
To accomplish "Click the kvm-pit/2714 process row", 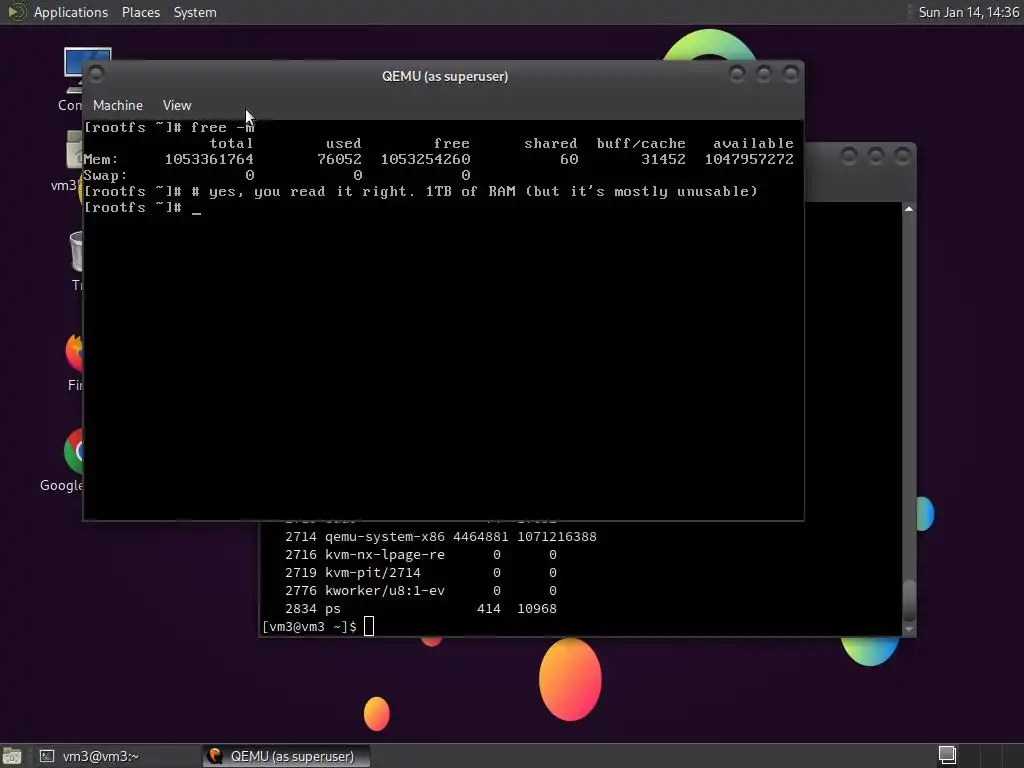I will [x=421, y=573].
